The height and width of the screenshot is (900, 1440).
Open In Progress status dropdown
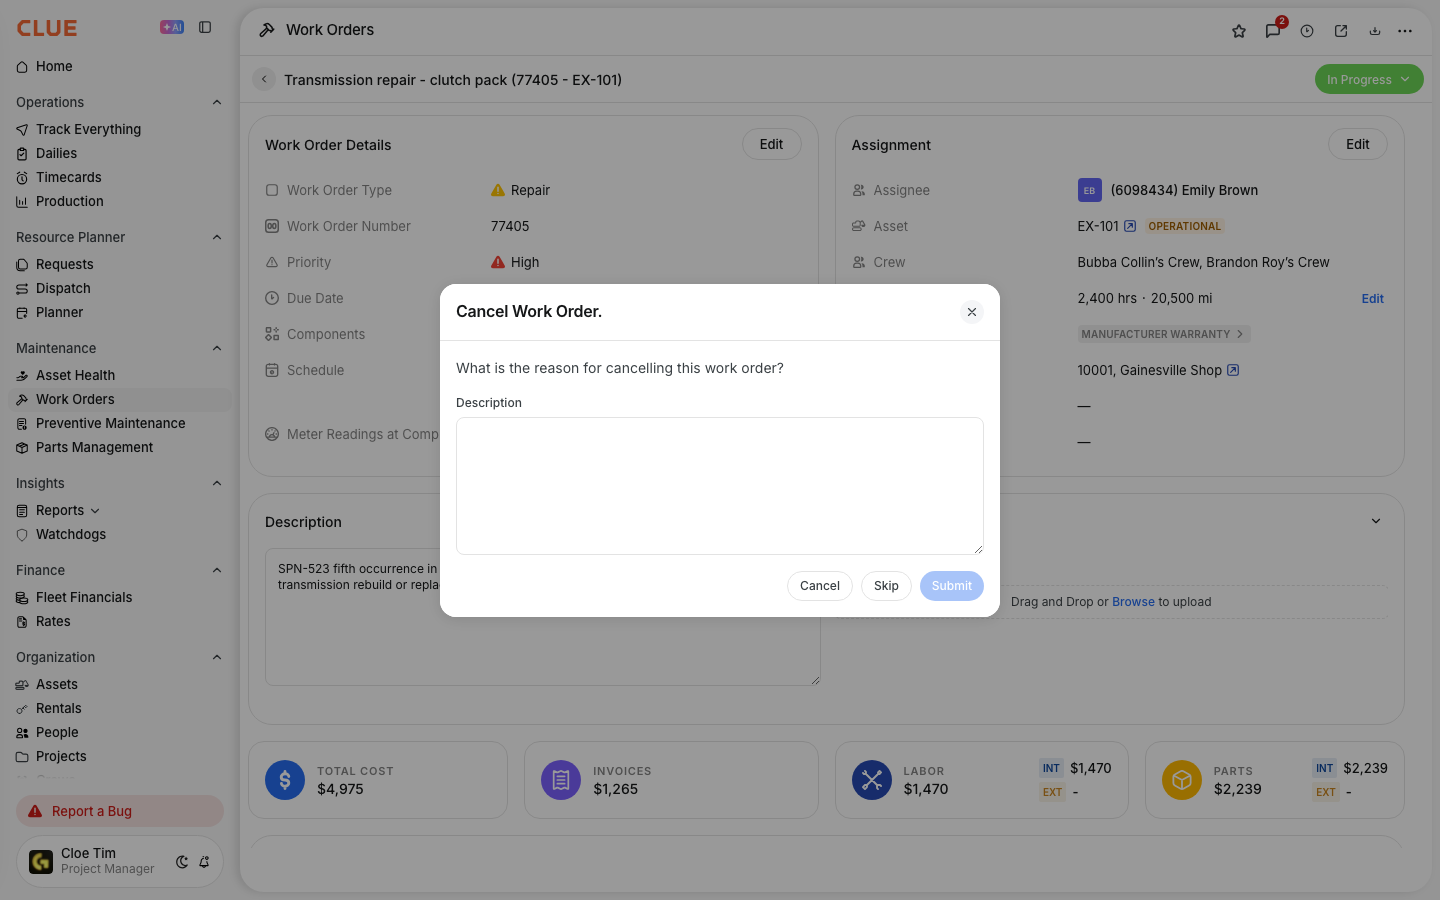click(1369, 79)
